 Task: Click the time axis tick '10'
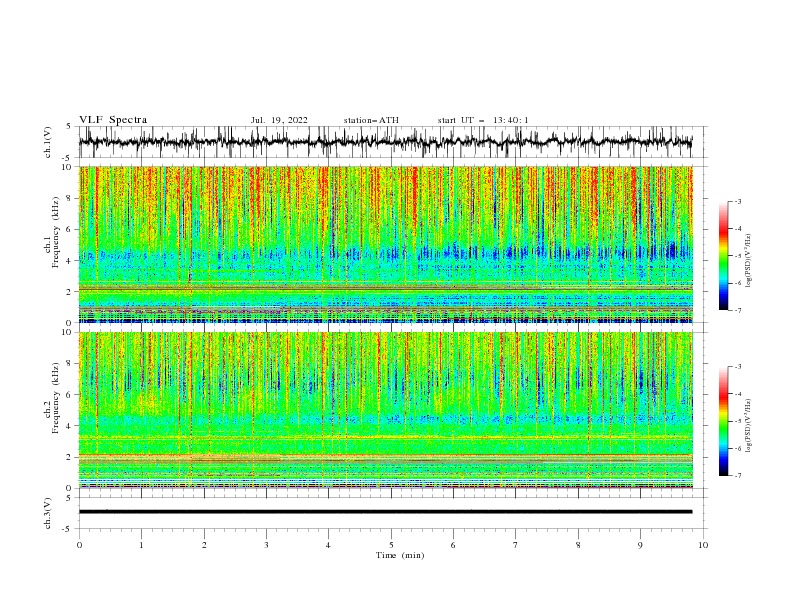(703, 545)
